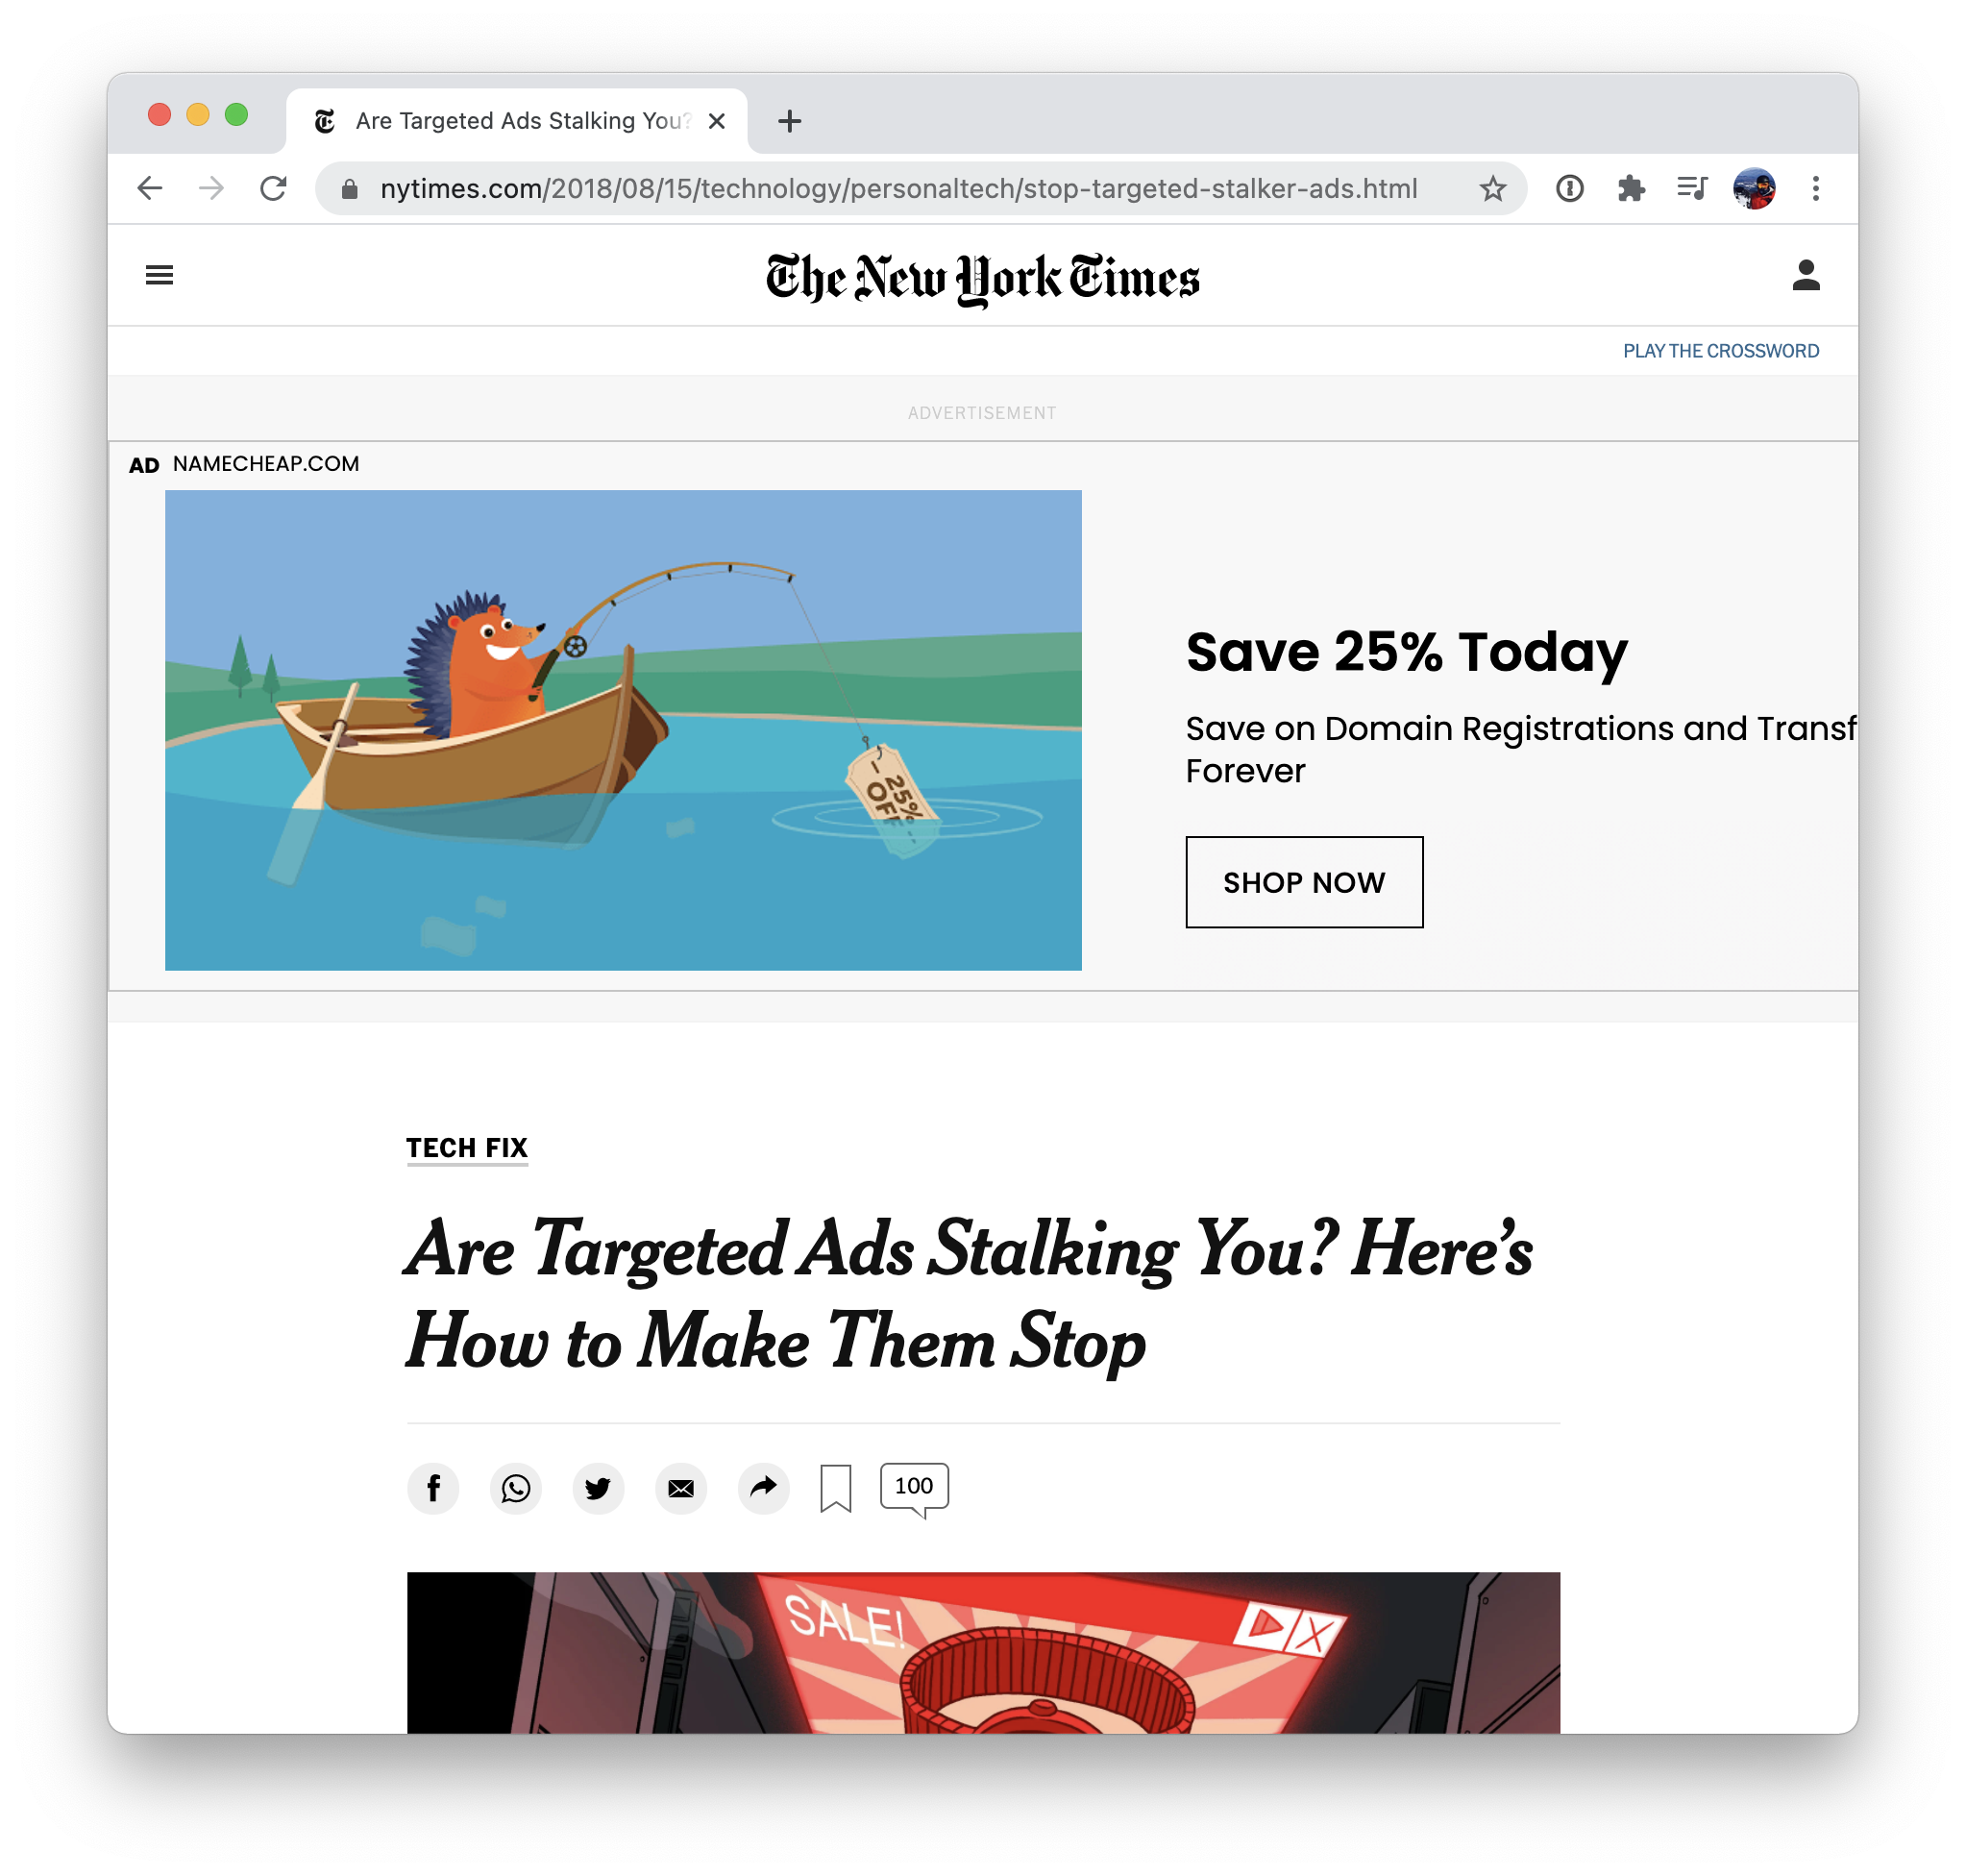Share article via WhatsApp
The height and width of the screenshot is (1876, 1966).
pos(516,1488)
